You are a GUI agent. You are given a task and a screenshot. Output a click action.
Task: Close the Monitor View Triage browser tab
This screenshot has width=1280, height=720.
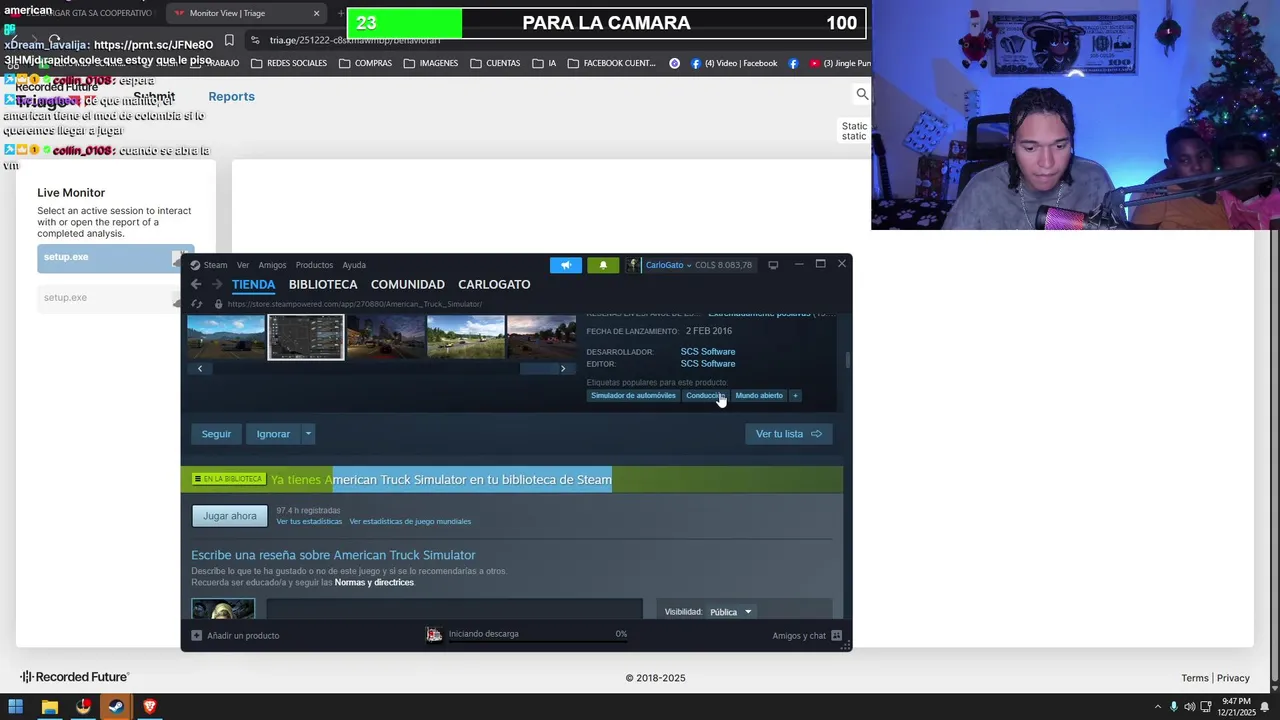[x=317, y=13]
